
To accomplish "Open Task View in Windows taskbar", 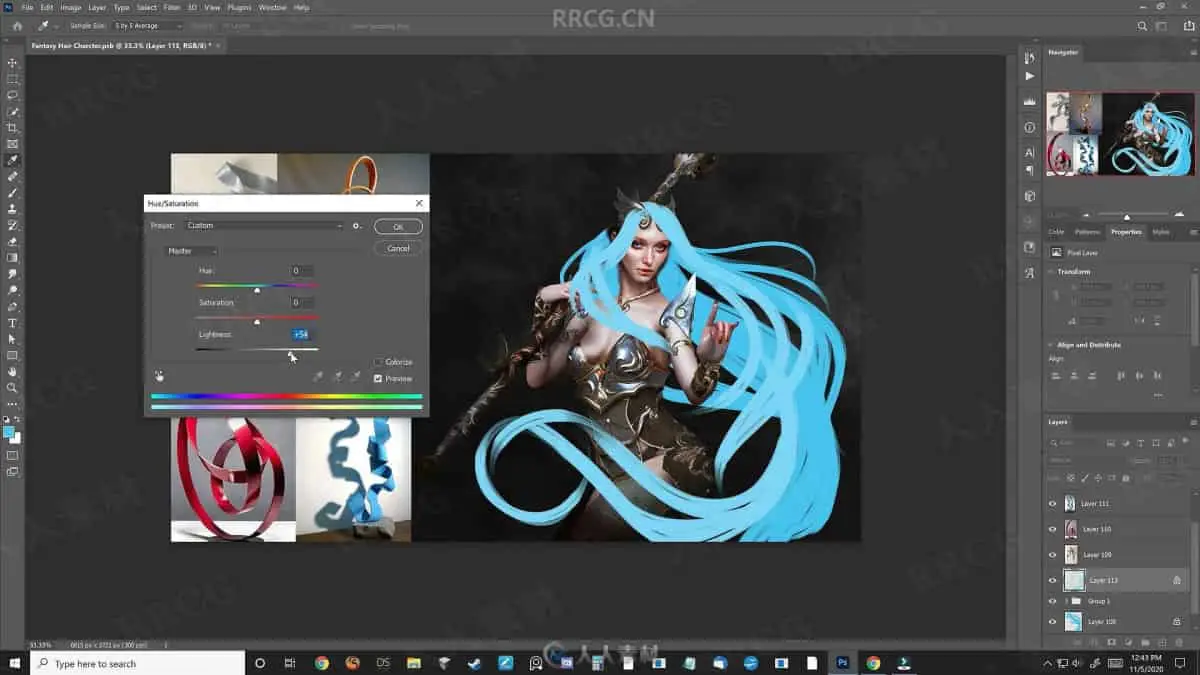I will click(289, 663).
